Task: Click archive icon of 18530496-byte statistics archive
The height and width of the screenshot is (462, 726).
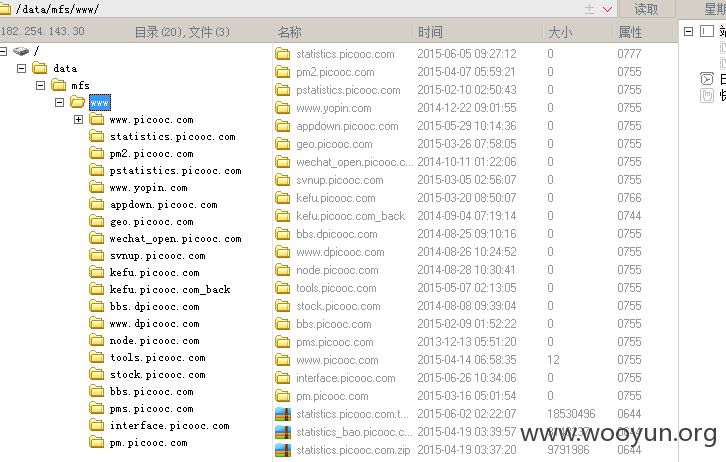Action: (282, 414)
